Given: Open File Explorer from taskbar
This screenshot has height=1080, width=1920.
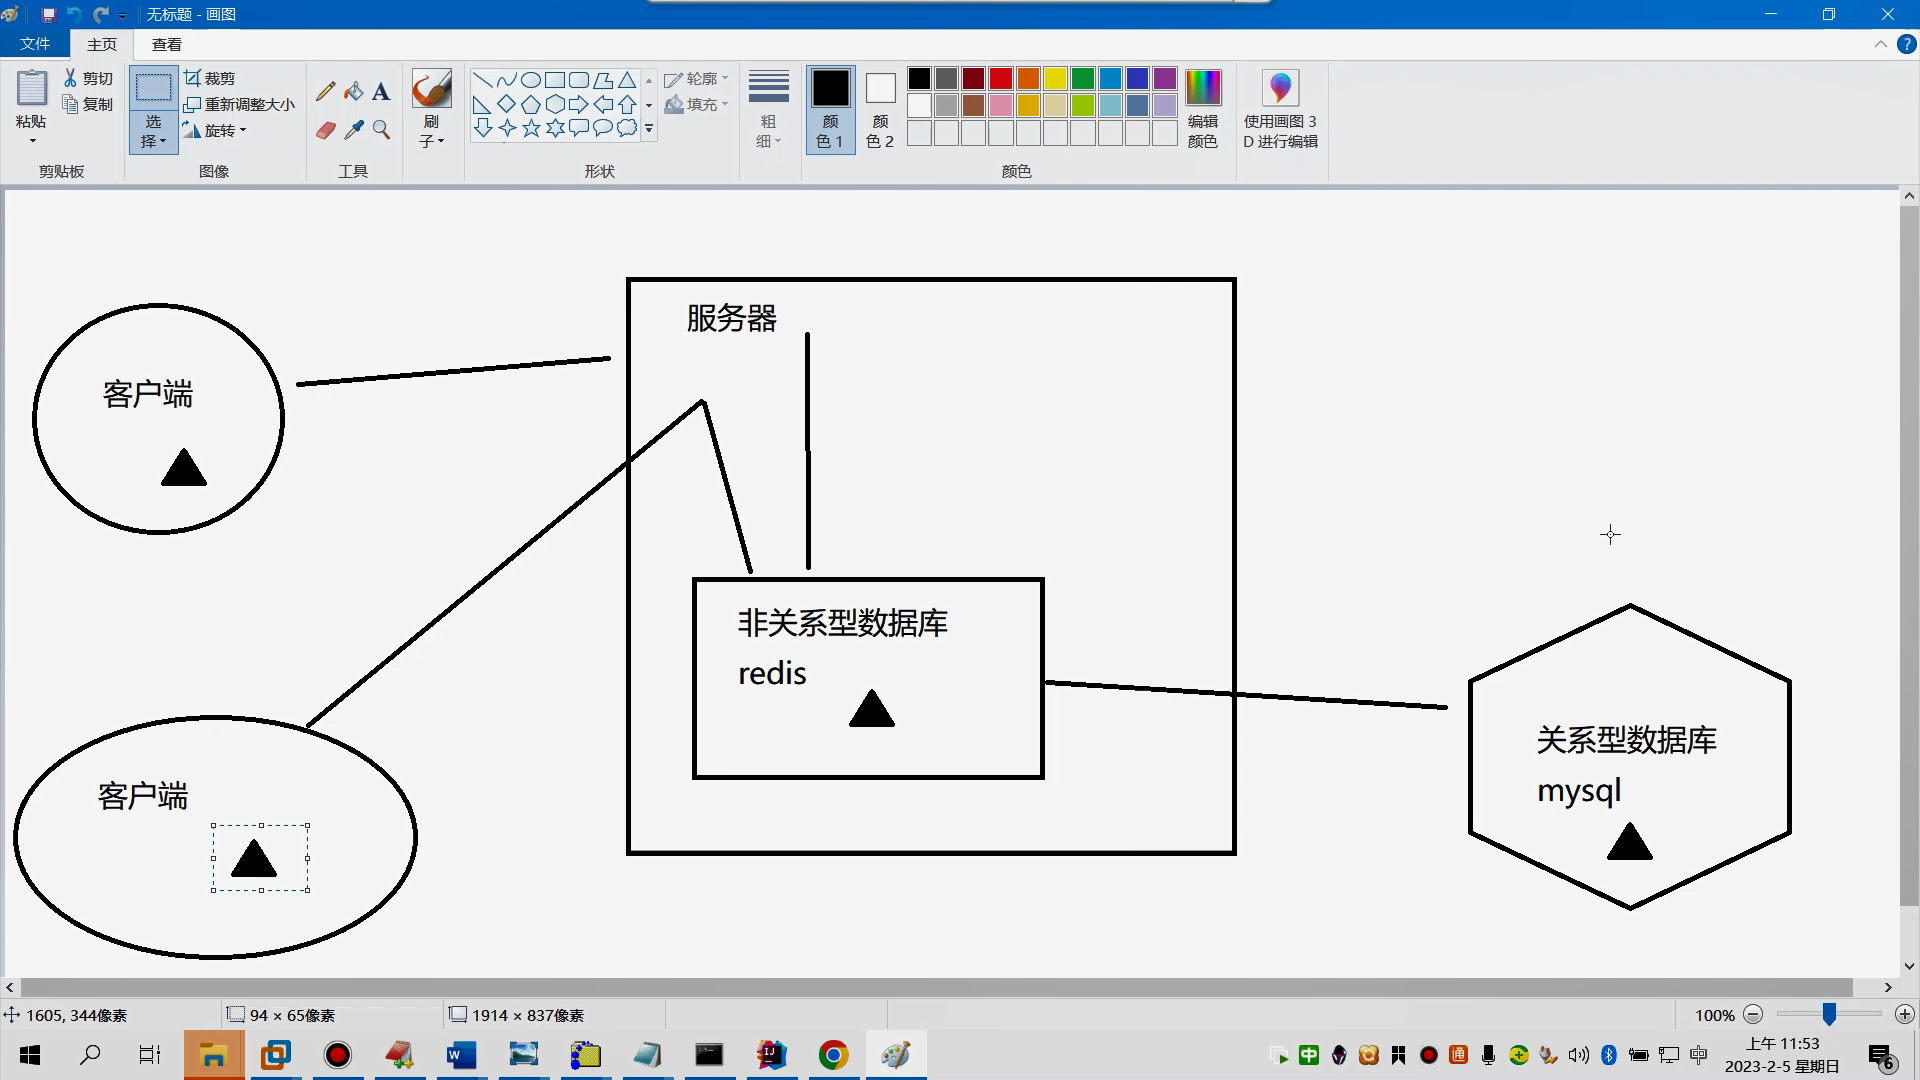Looking at the screenshot, I should [214, 1055].
